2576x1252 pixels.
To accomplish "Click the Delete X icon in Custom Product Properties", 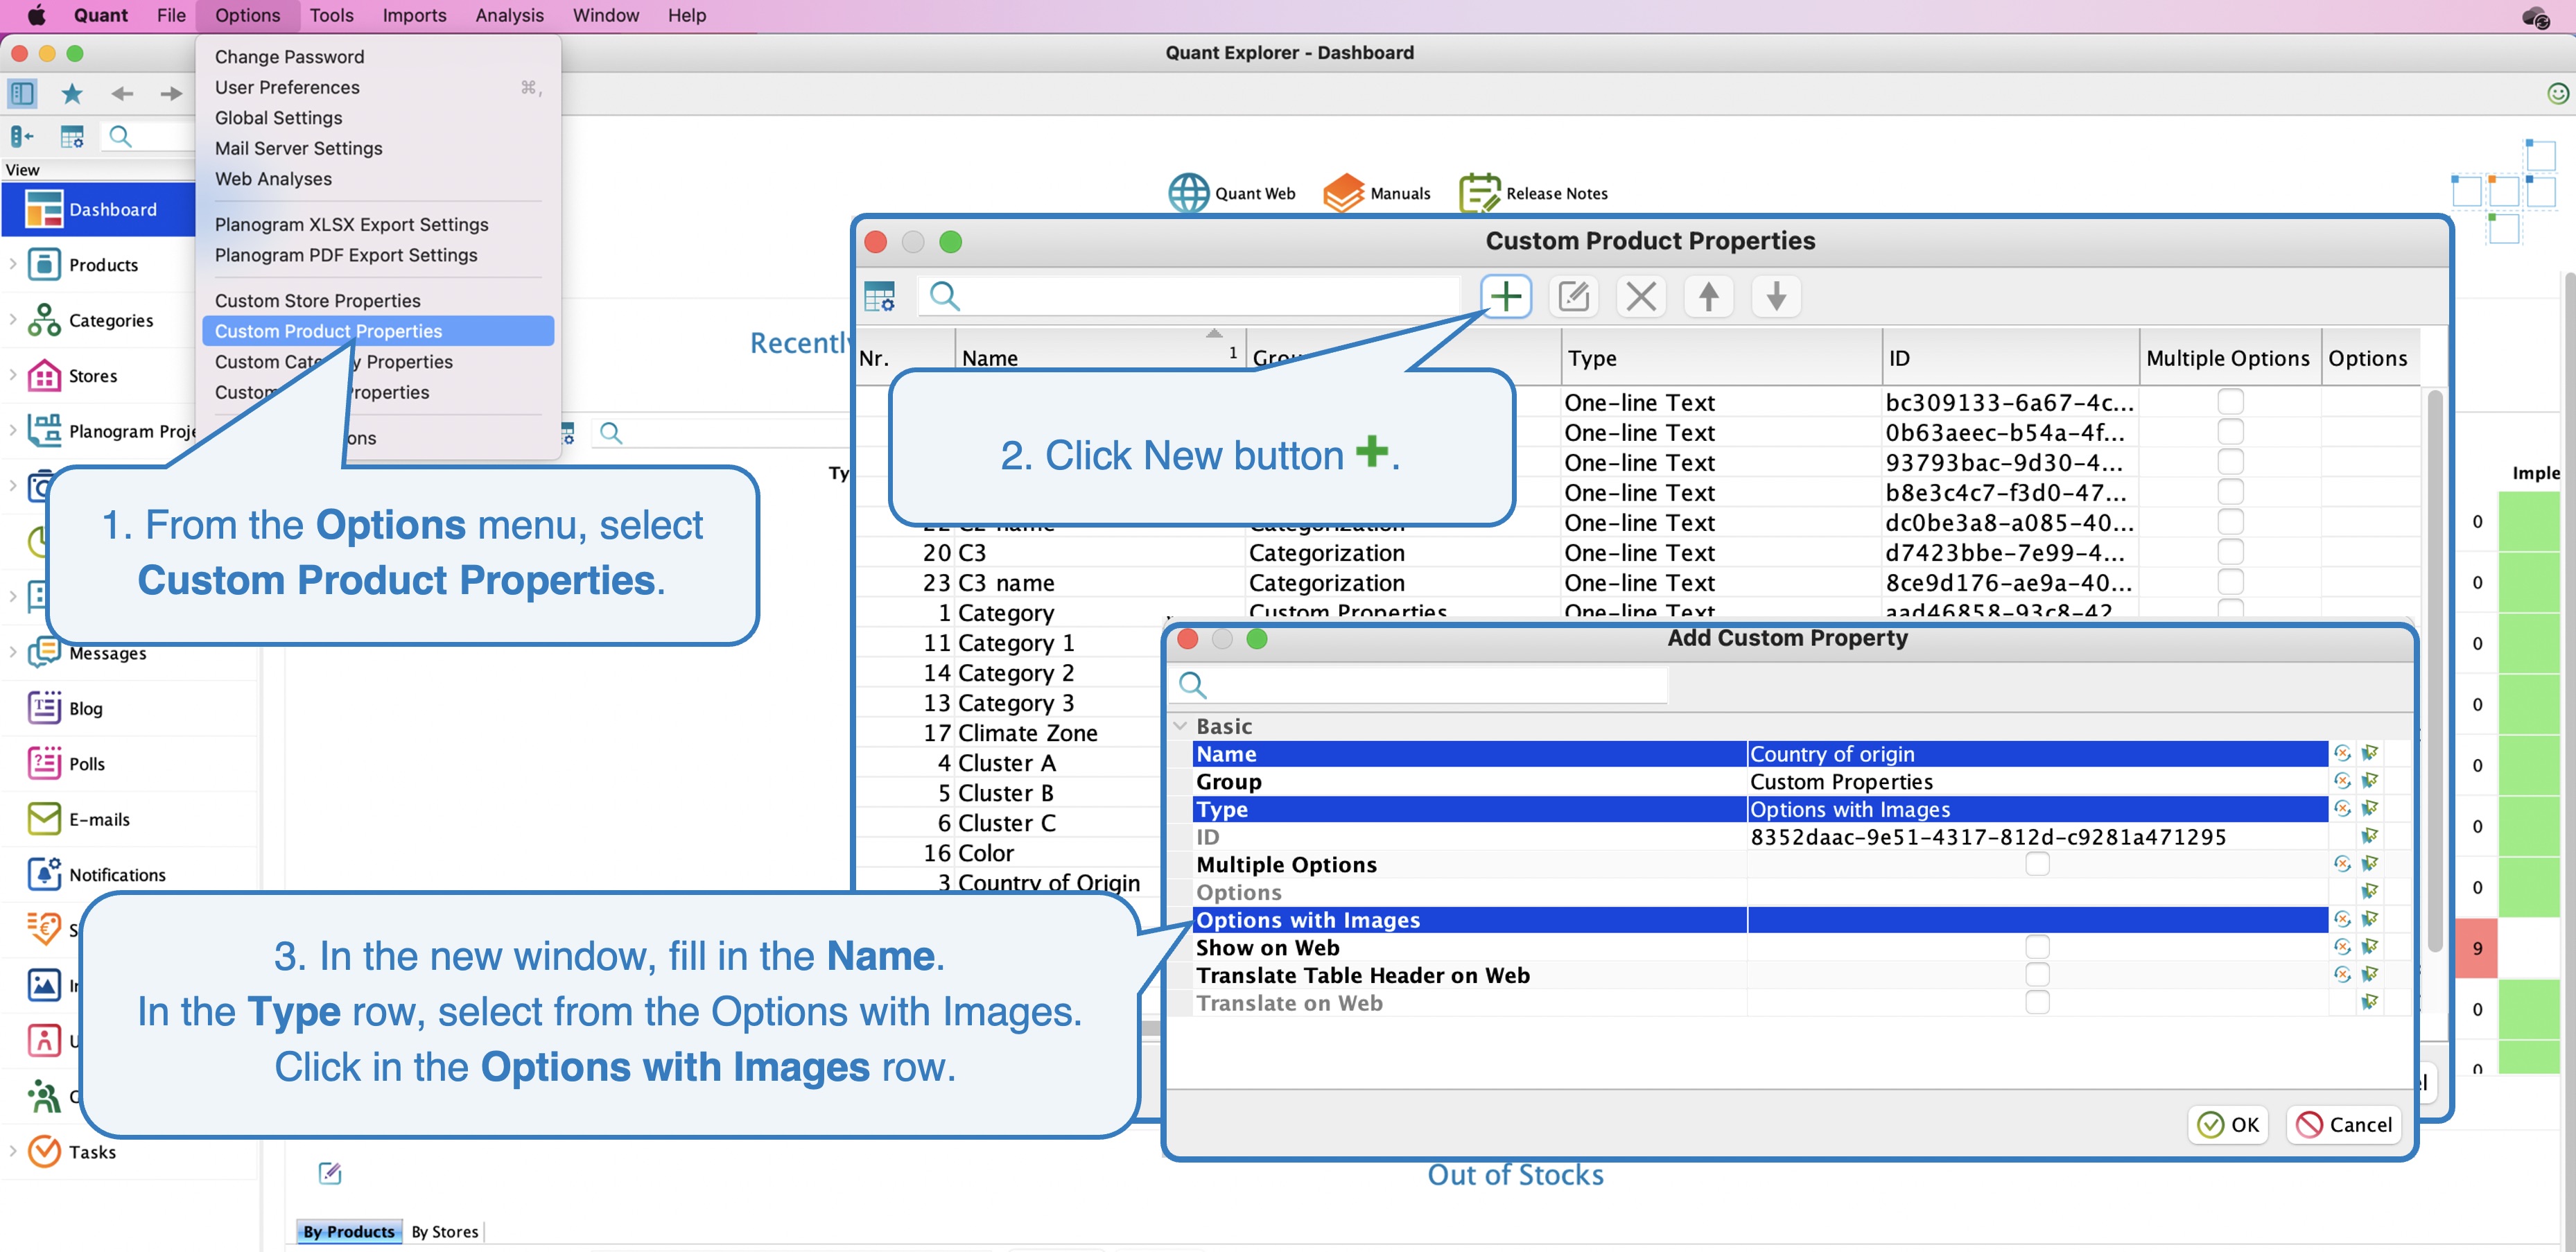I will (x=1641, y=296).
